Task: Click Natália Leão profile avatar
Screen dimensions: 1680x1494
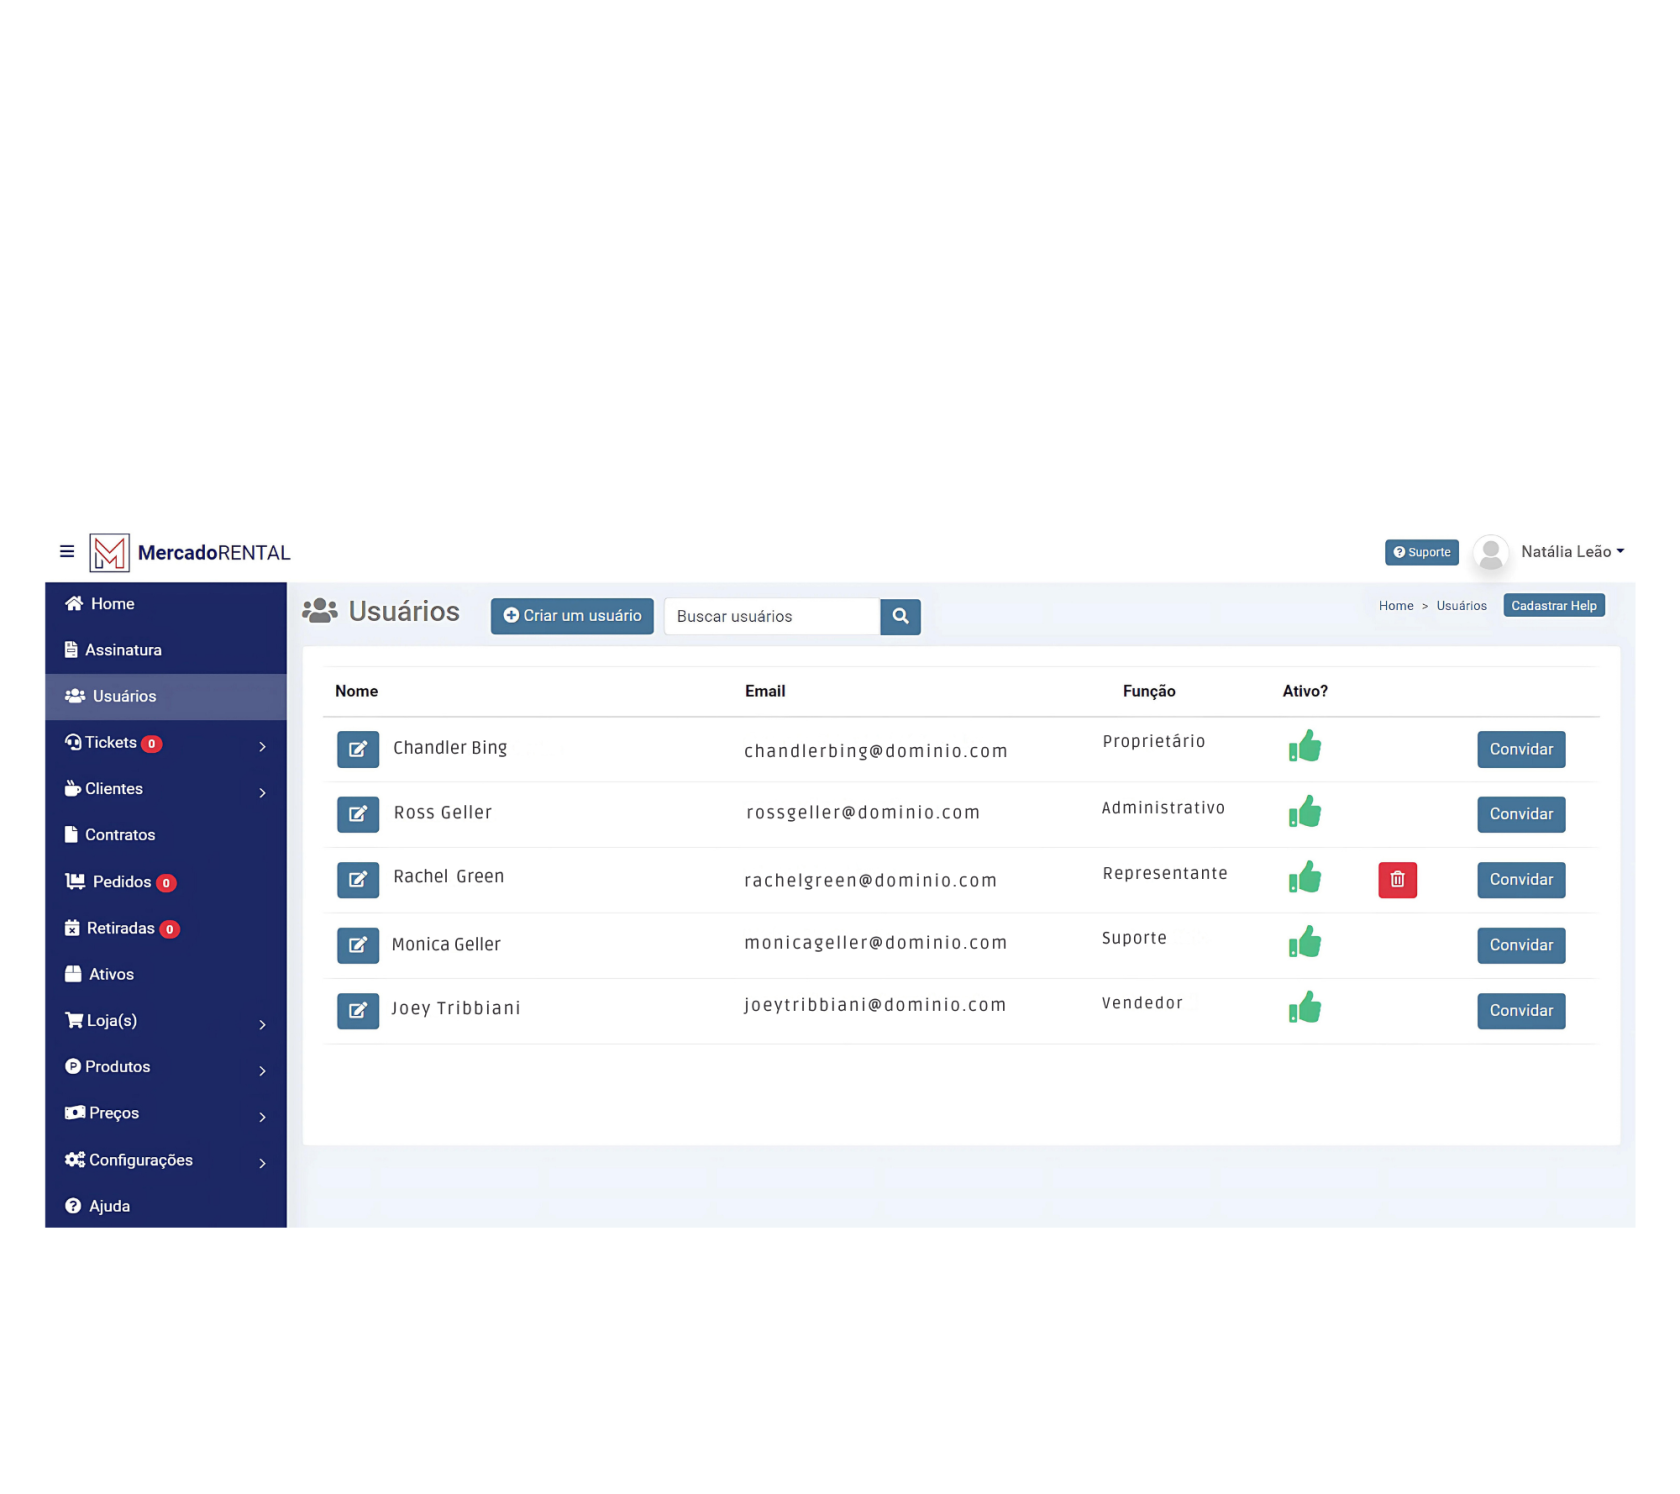Action: coord(1489,552)
